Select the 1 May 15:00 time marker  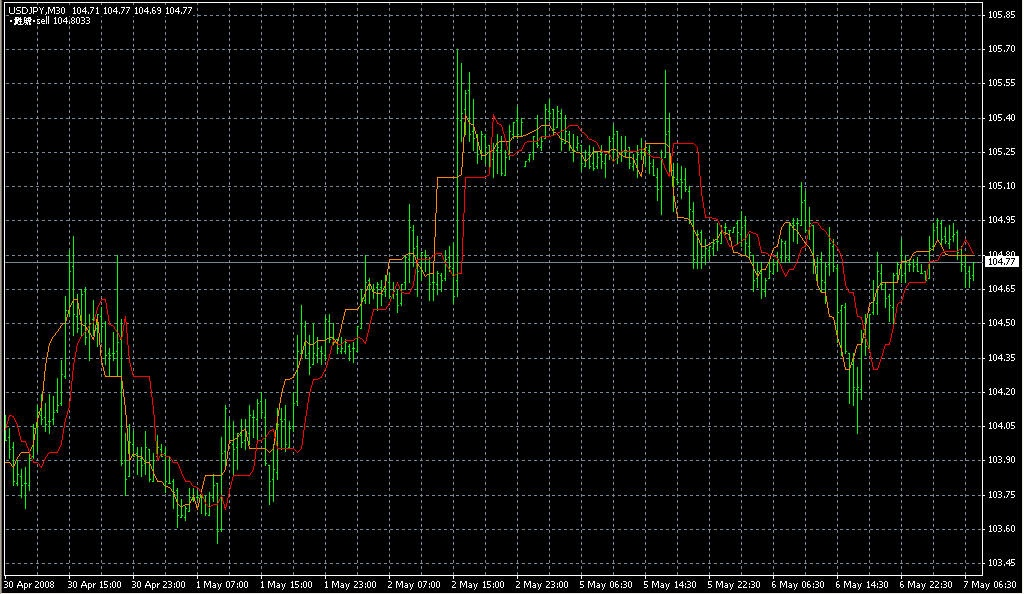pyautogui.click(x=285, y=583)
